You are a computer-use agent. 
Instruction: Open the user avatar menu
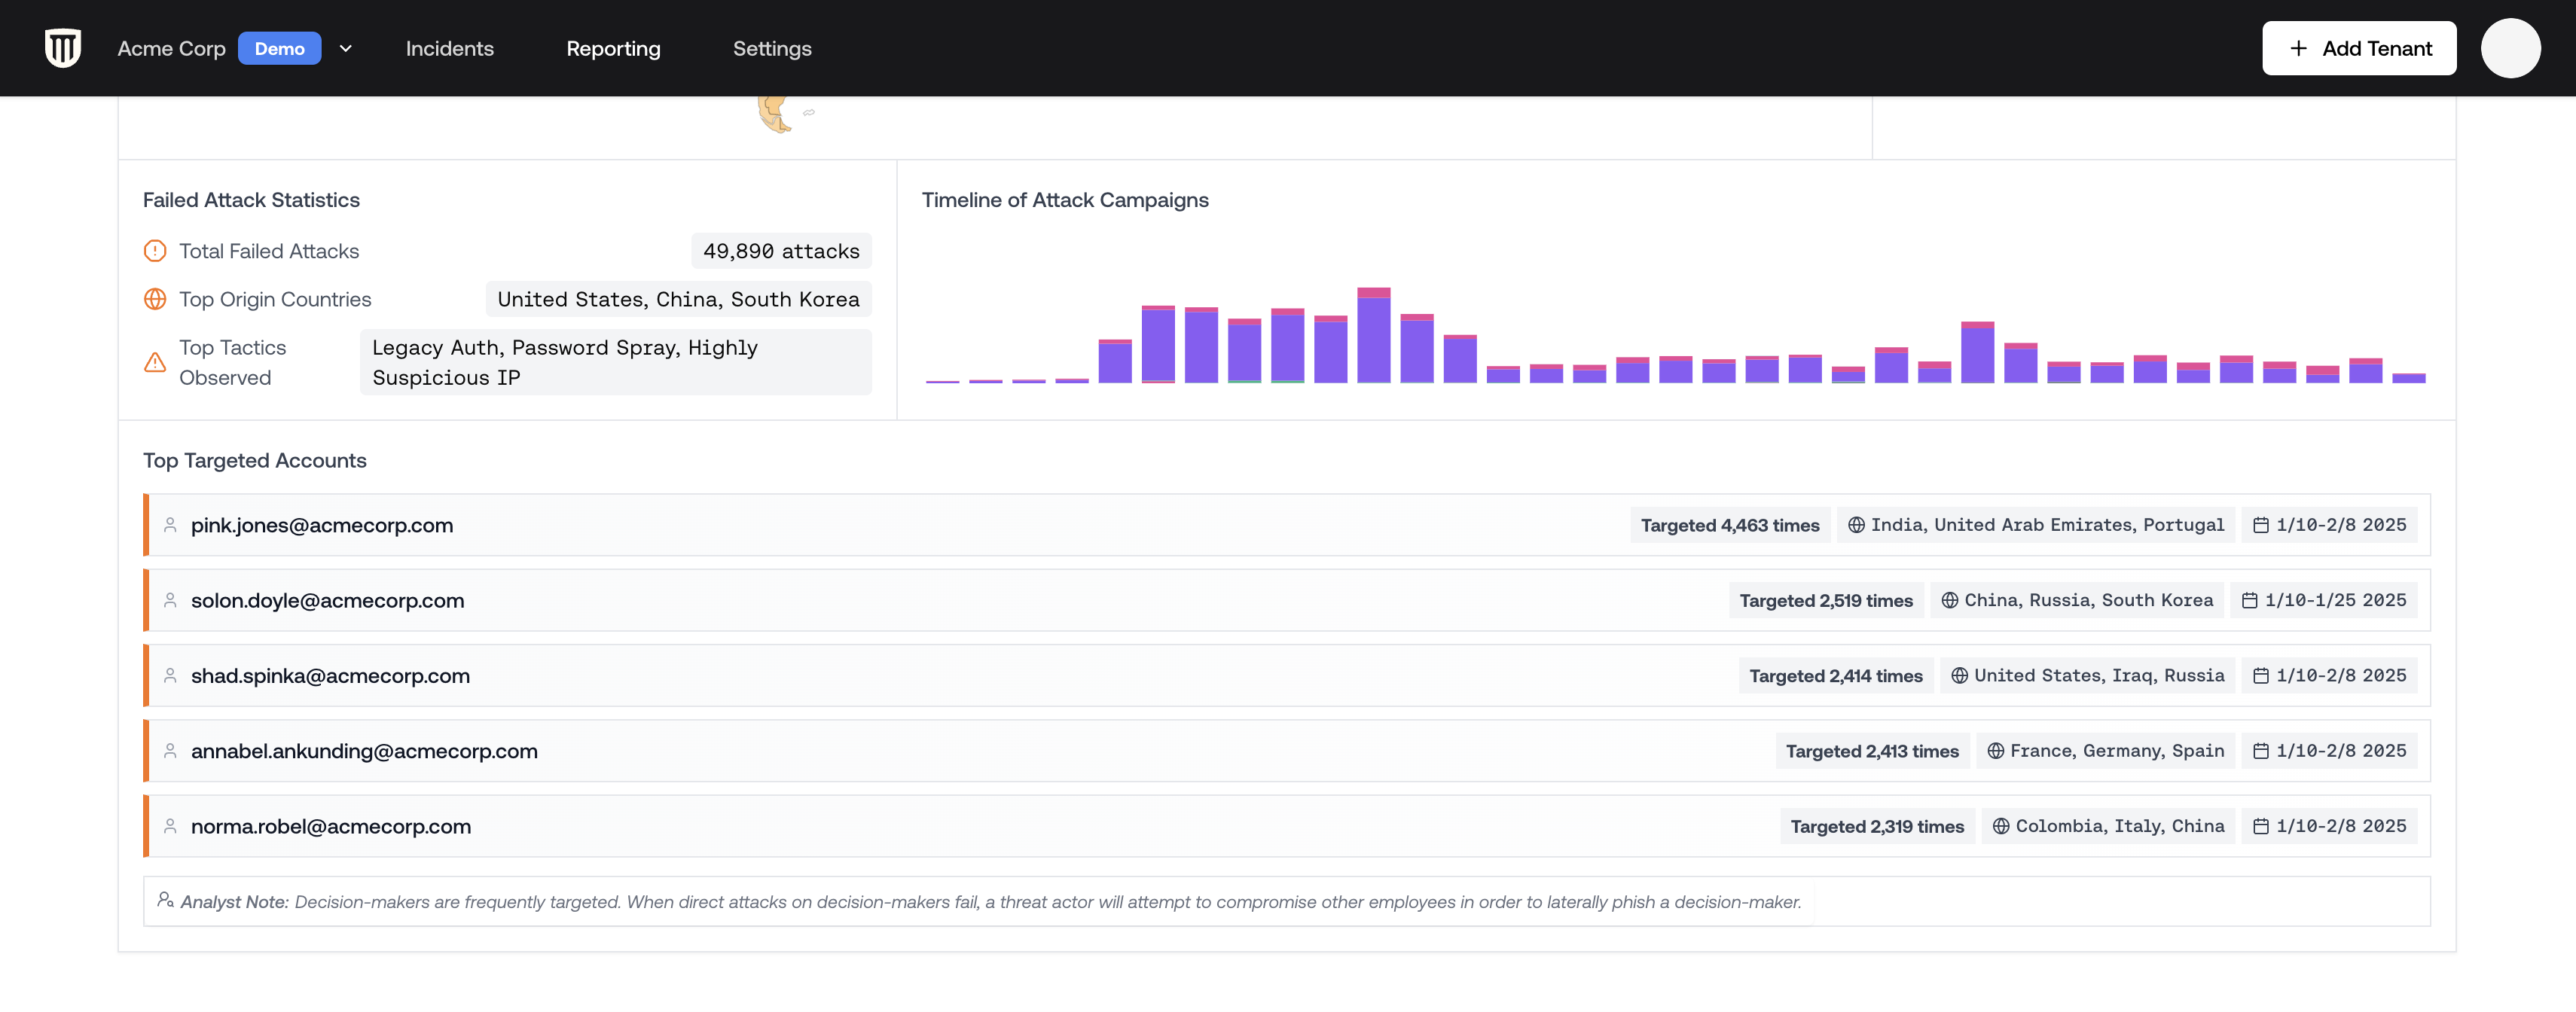[2510, 48]
